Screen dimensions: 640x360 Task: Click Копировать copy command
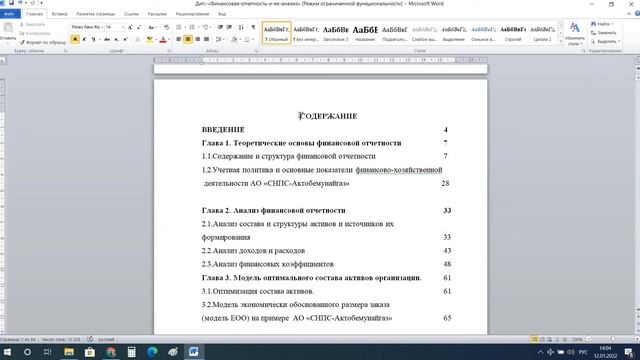35,33
